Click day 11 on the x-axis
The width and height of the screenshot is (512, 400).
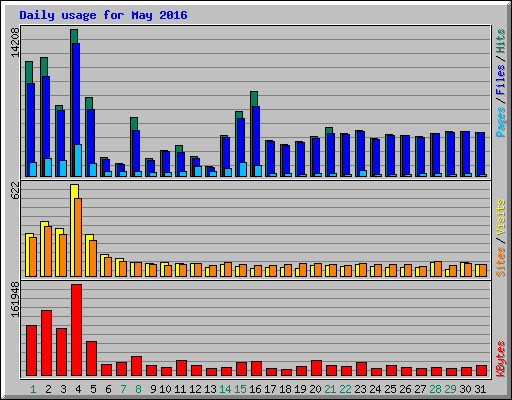(180, 389)
